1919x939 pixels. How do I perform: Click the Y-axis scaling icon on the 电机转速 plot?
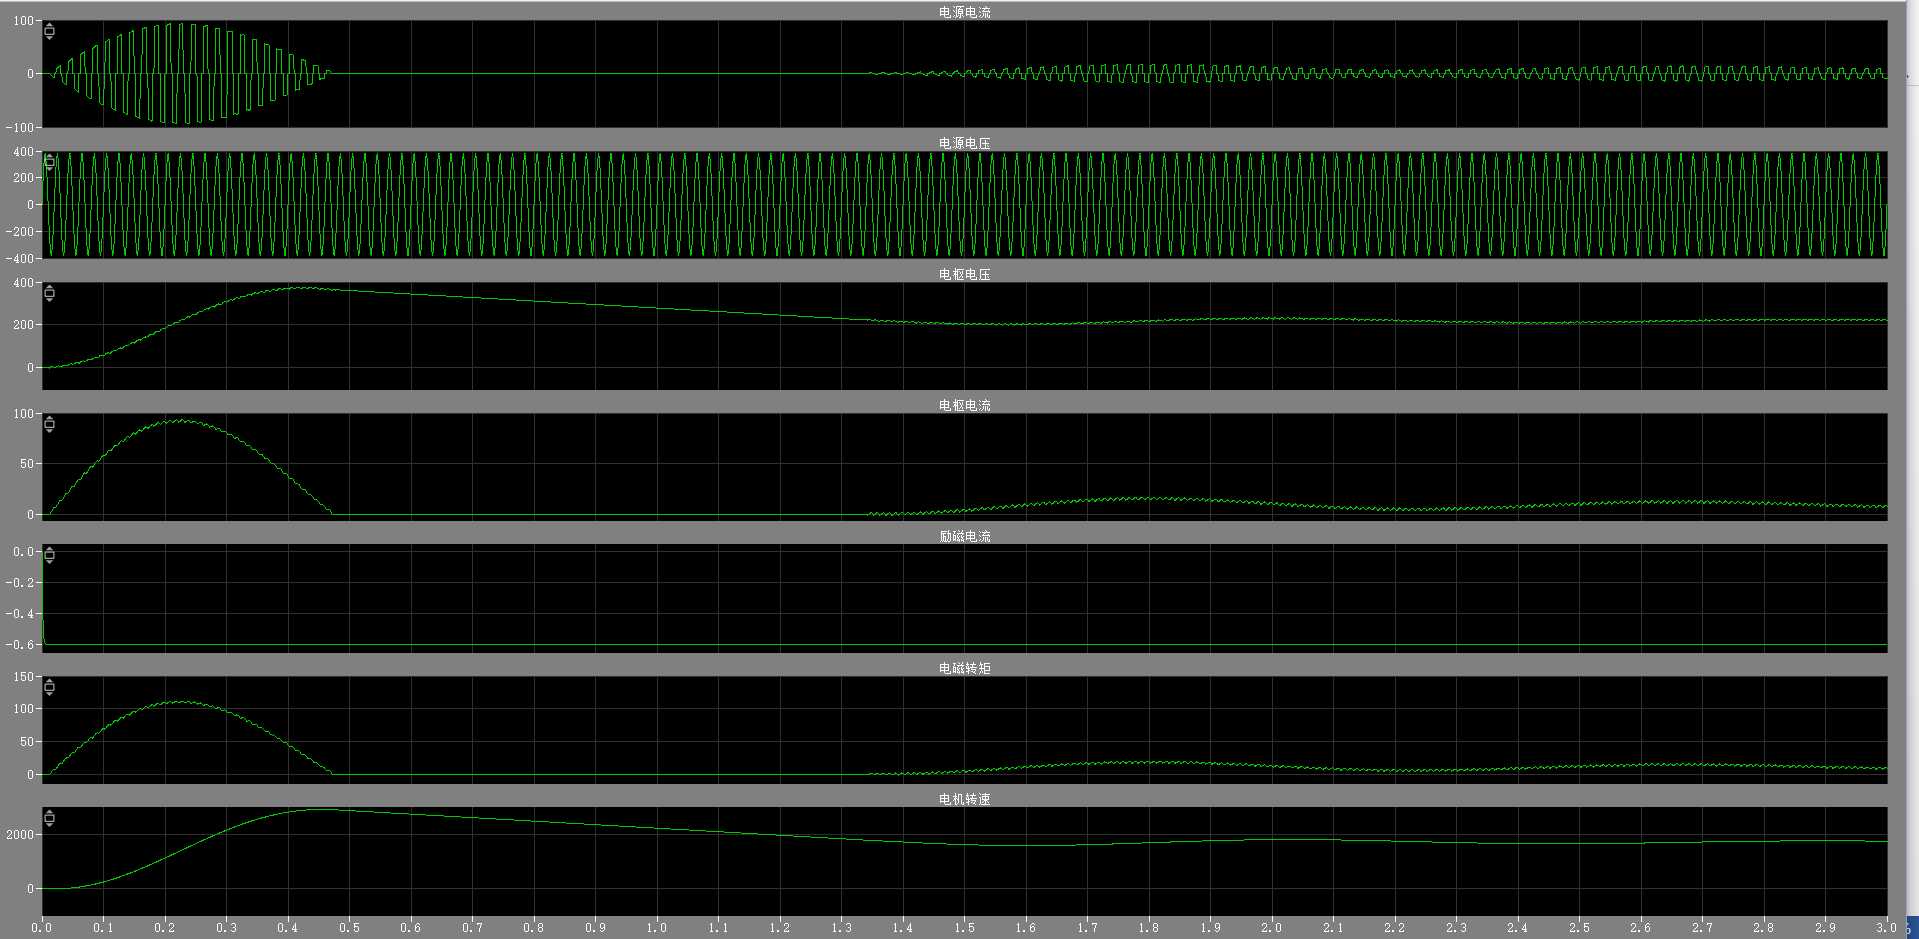(49, 818)
